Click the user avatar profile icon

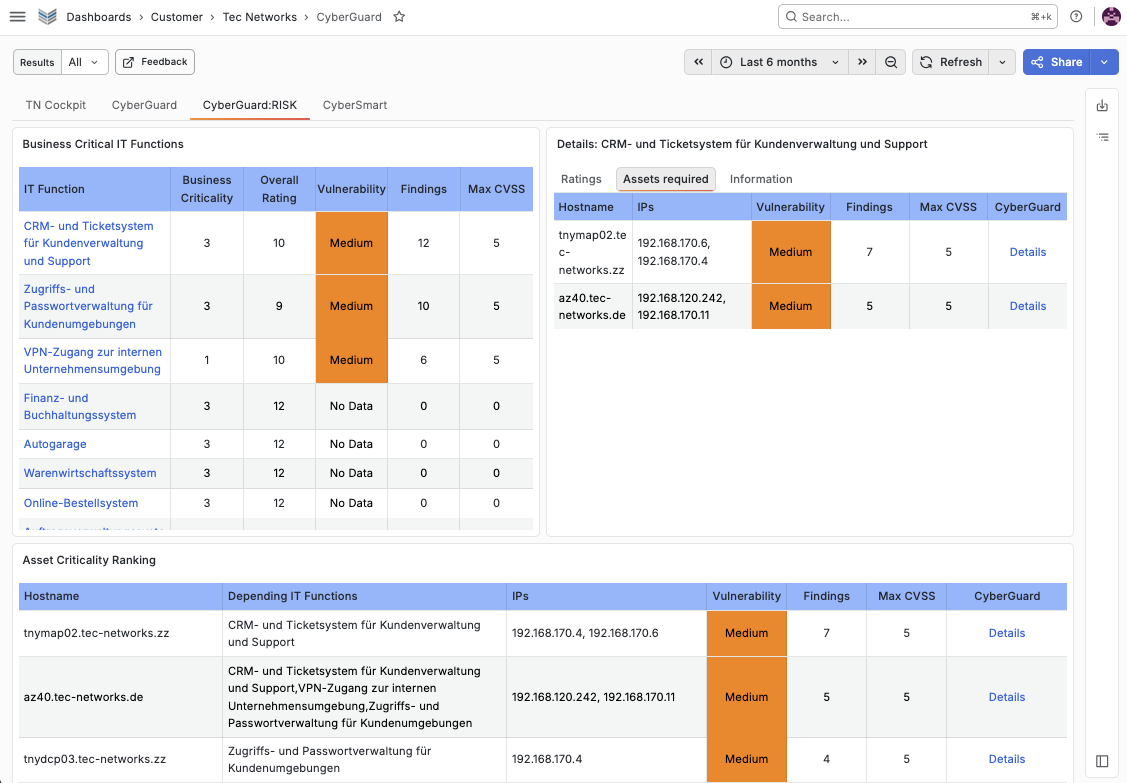[1111, 17]
